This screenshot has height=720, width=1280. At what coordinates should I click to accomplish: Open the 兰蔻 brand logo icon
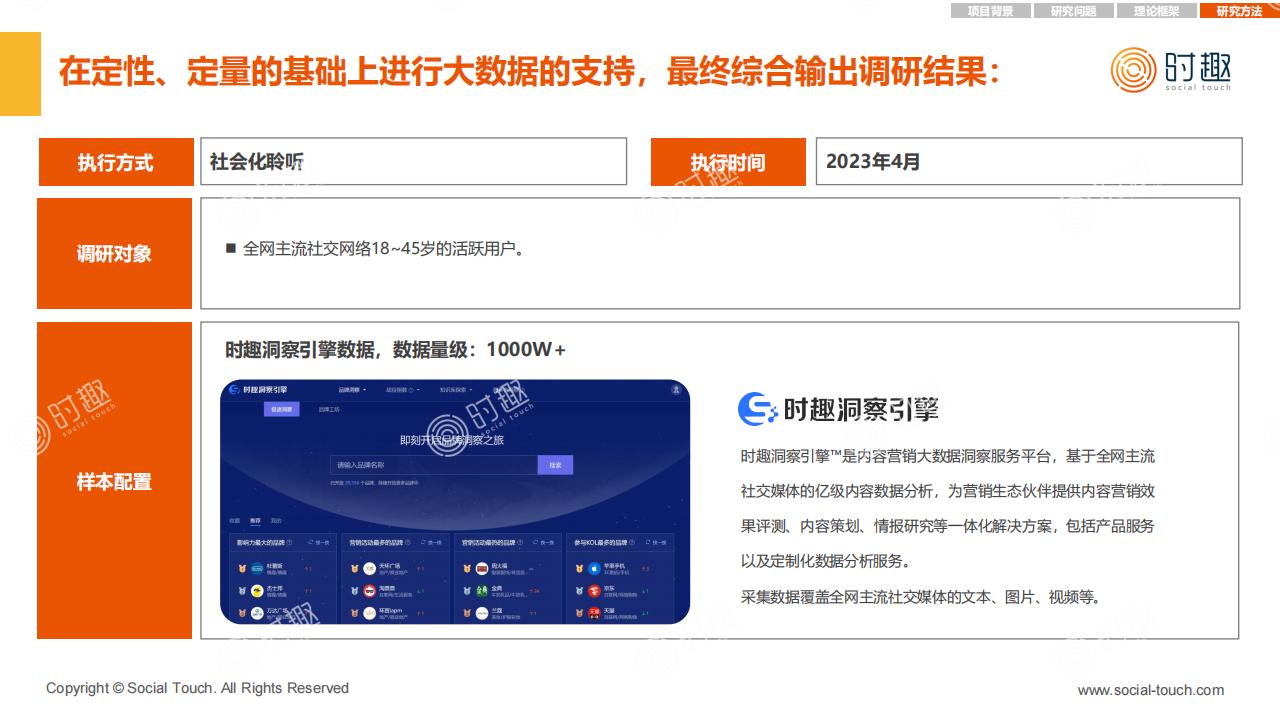pyautogui.click(x=482, y=613)
